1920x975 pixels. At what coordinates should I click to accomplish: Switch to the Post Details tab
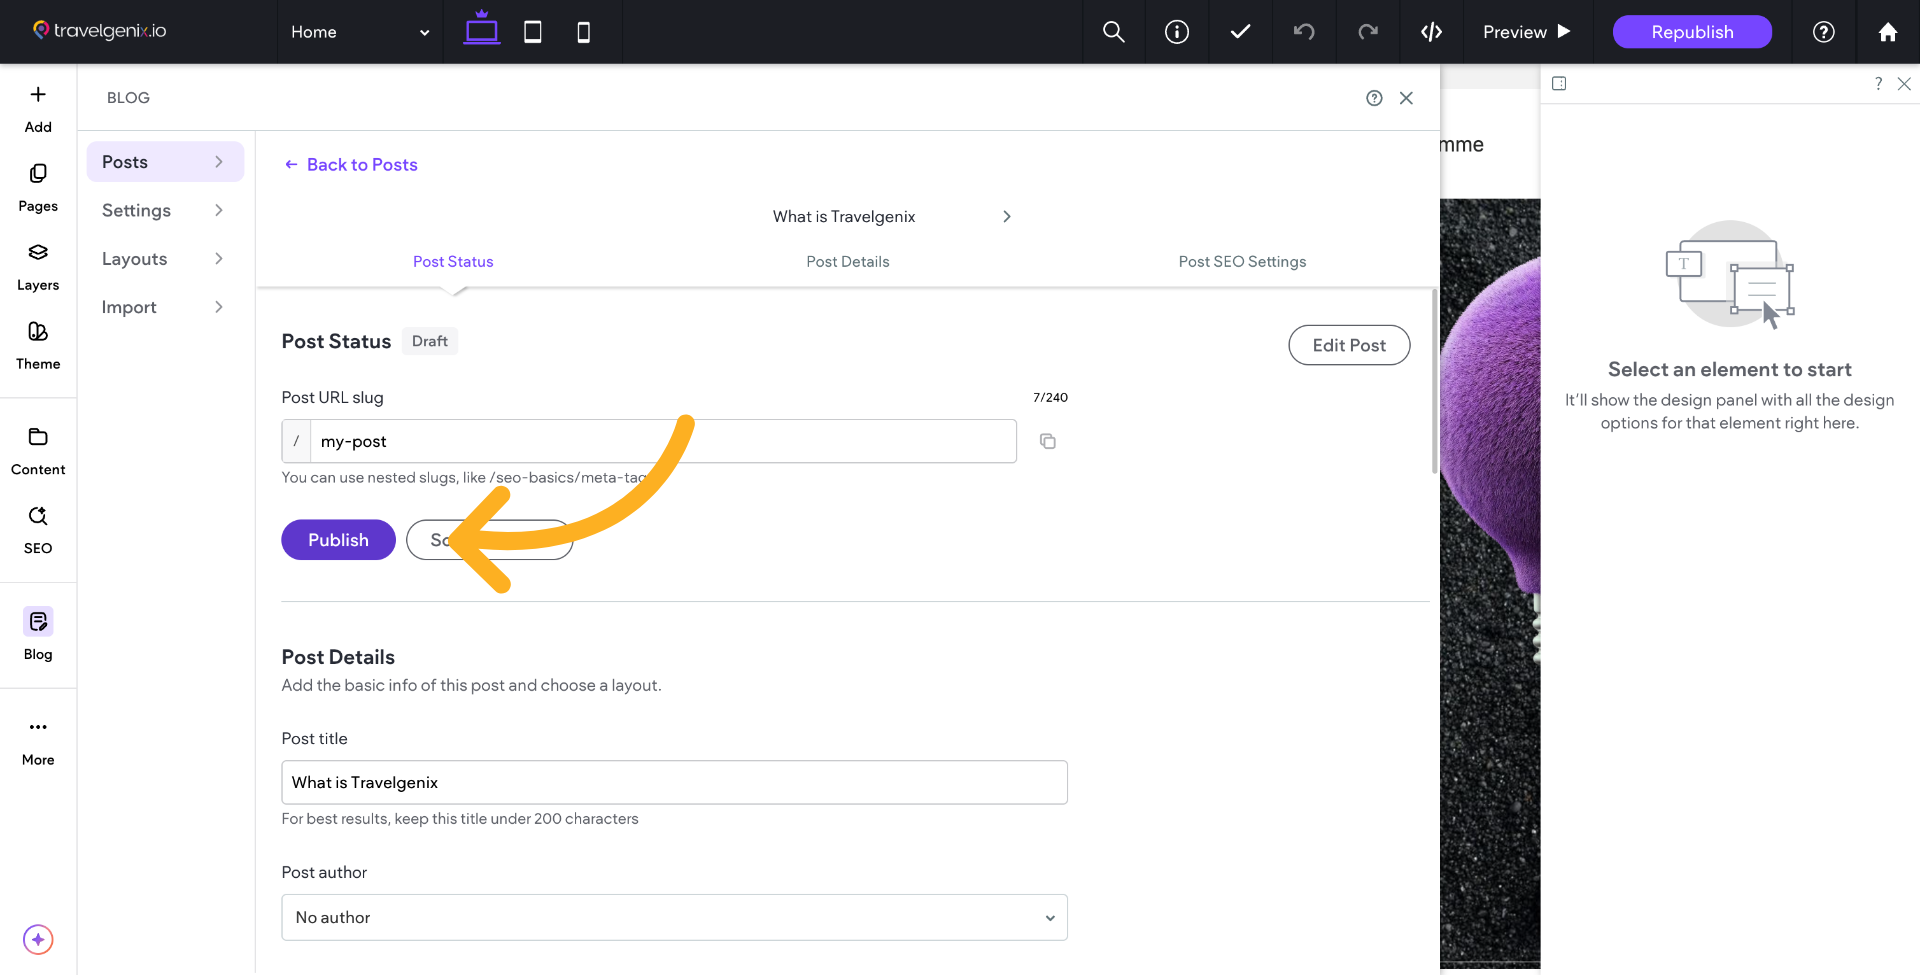(x=847, y=261)
